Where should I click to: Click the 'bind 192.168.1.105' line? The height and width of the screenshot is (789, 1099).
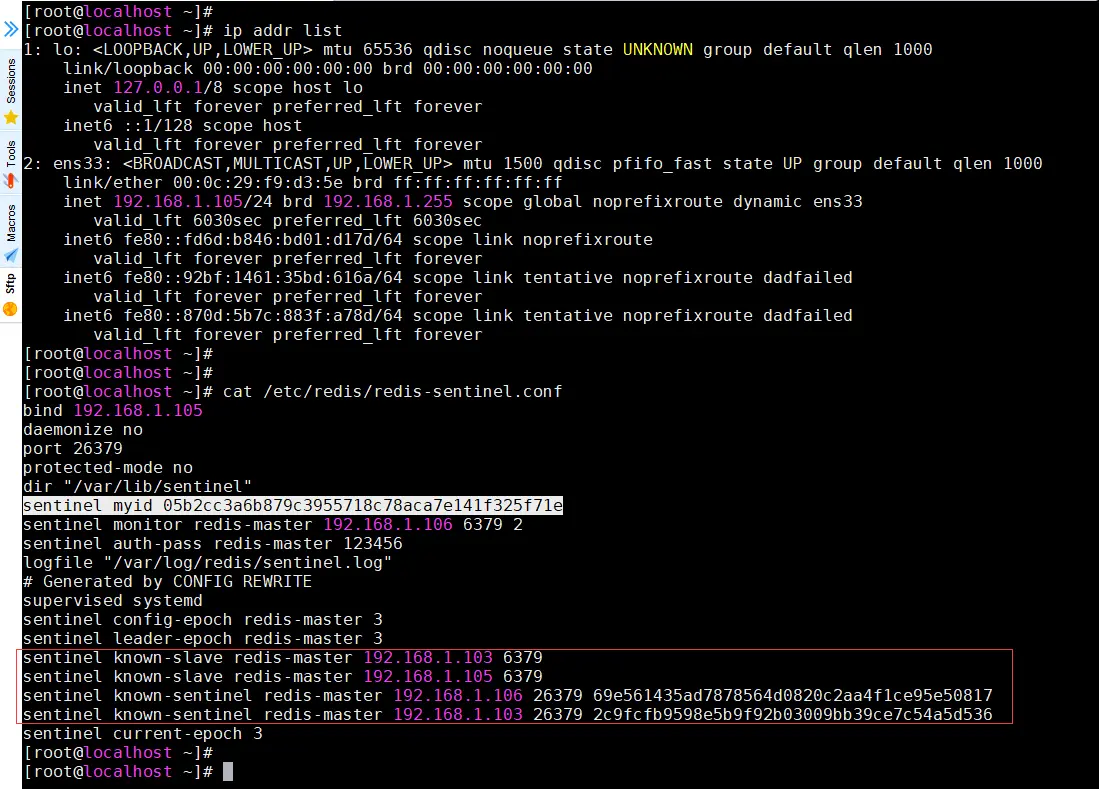(x=113, y=411)
